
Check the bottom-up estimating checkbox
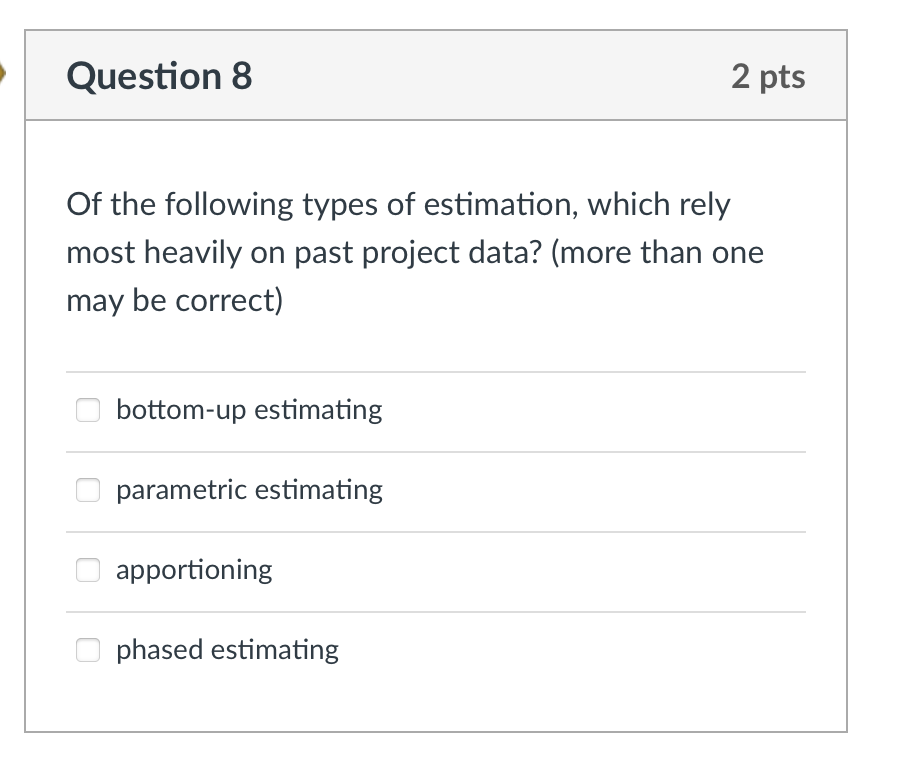(x=88, y=410)
